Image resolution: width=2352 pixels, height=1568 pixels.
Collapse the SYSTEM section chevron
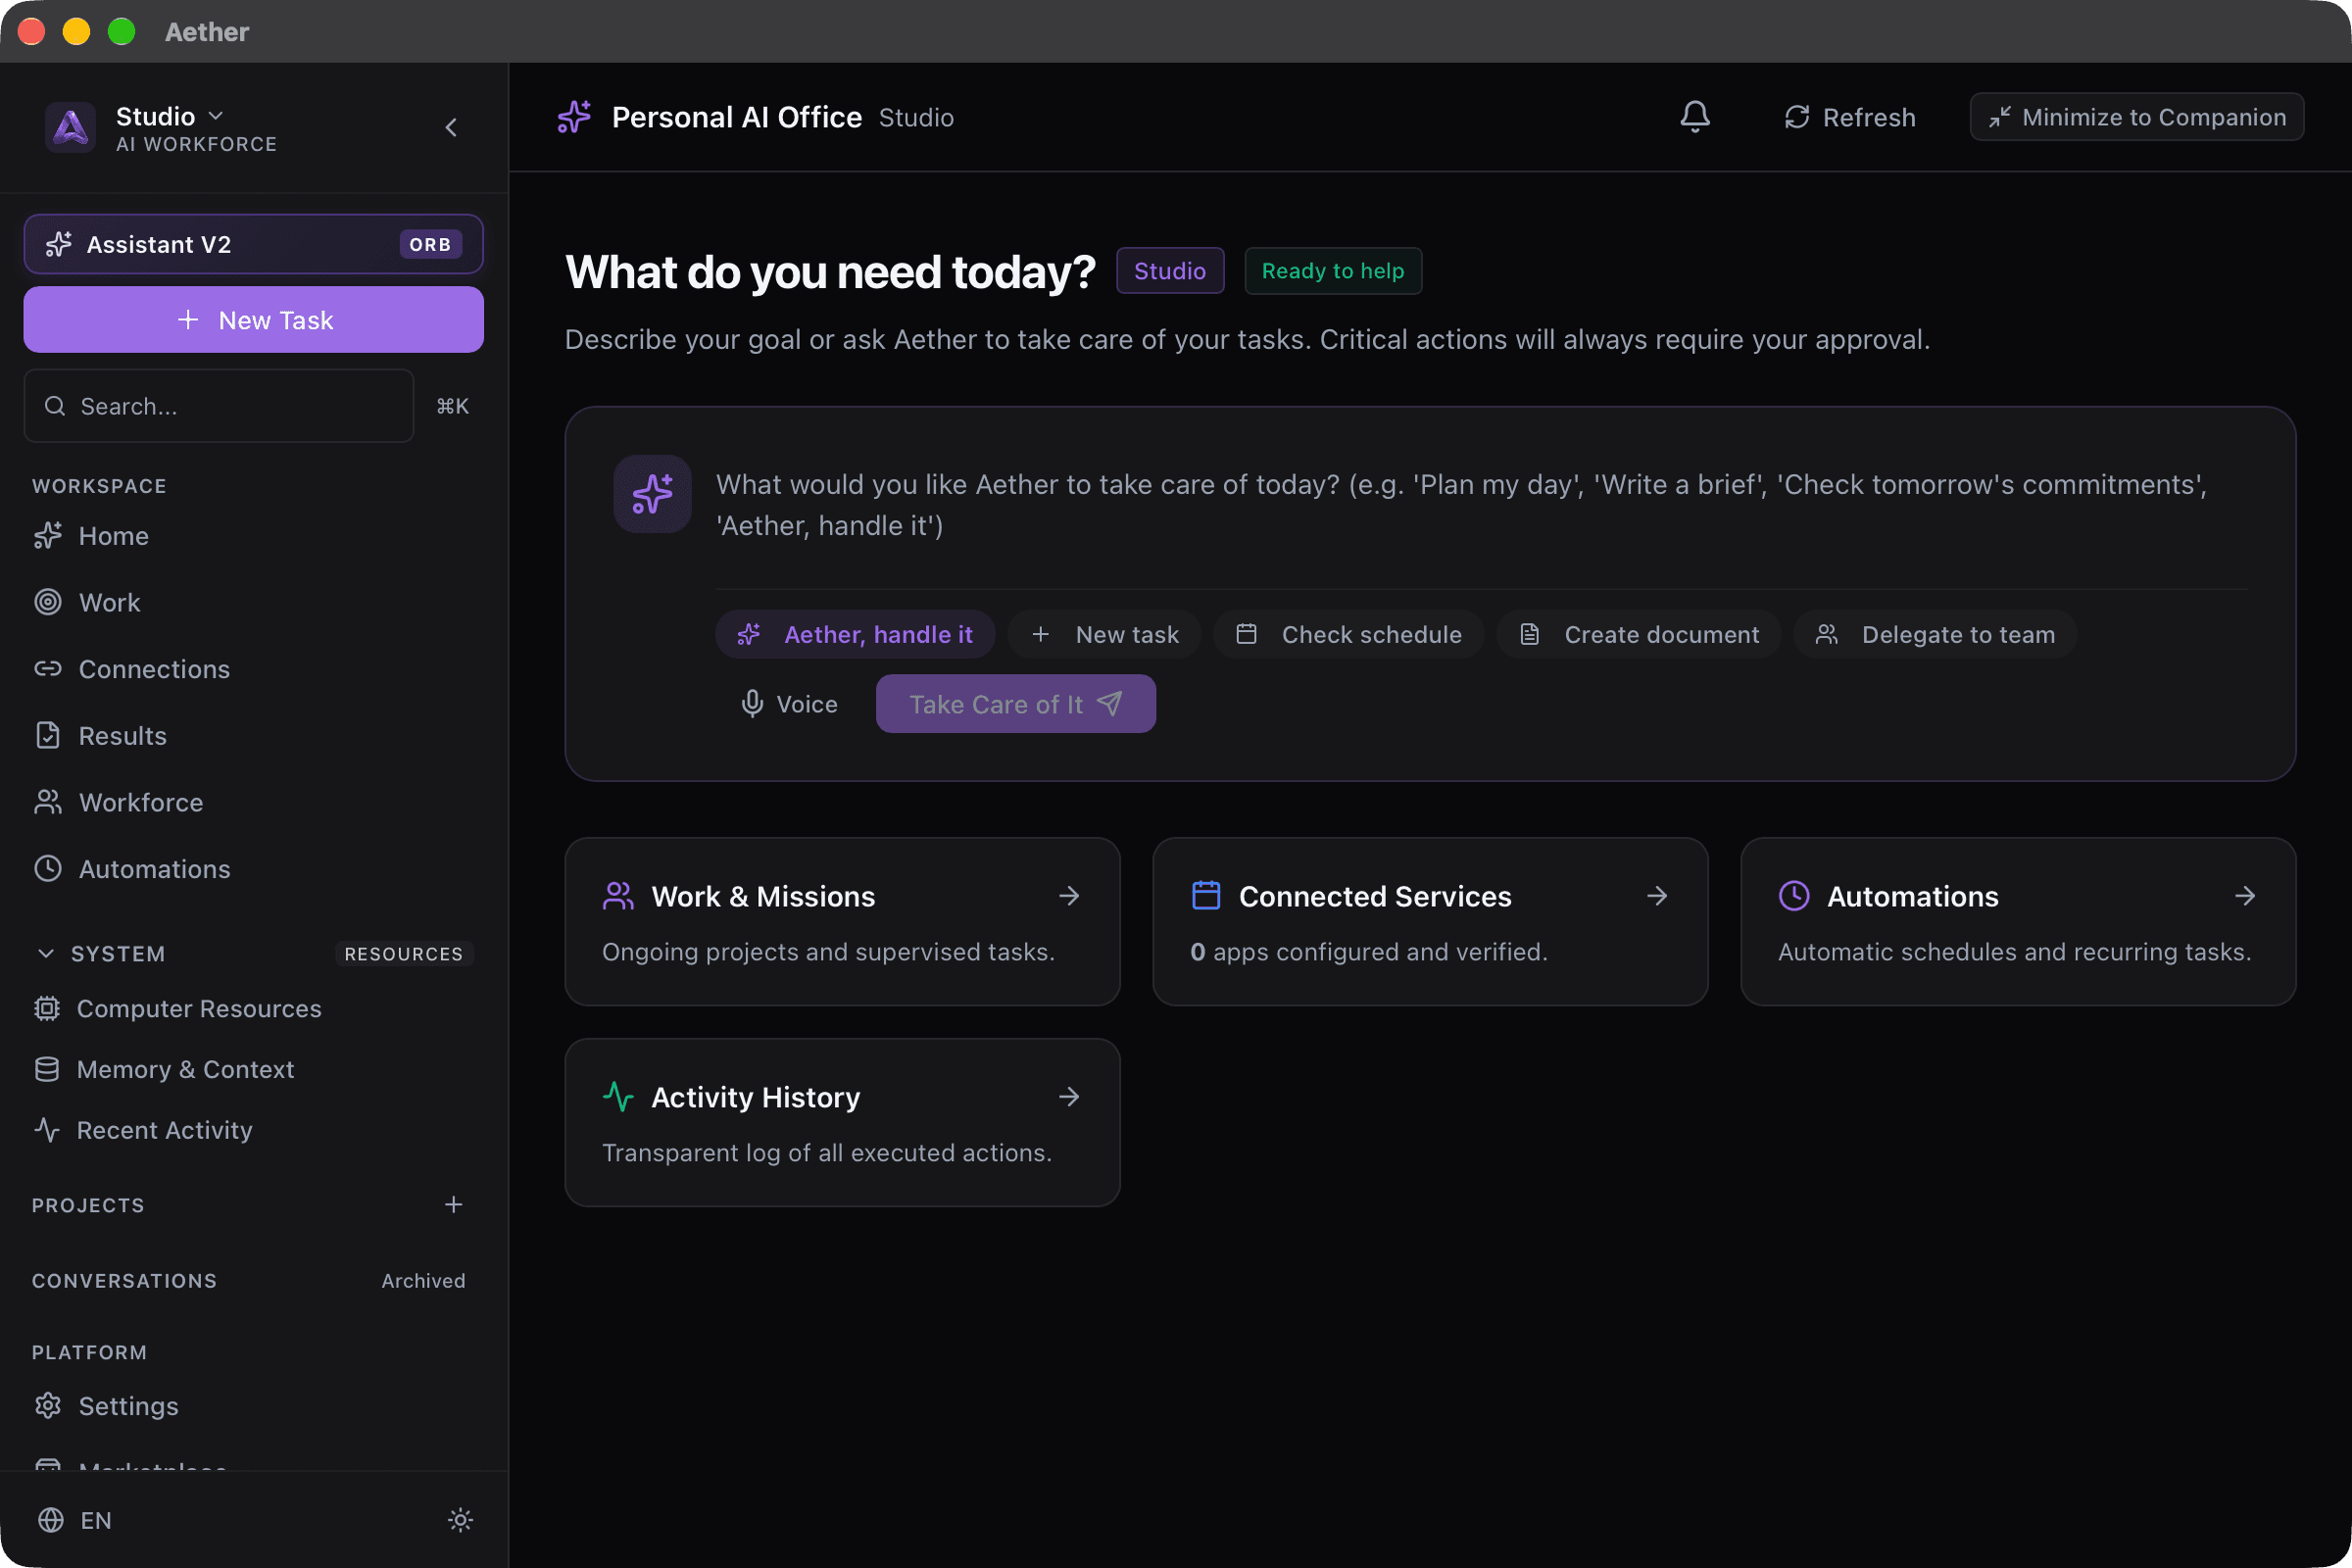(x=45, y=954)
